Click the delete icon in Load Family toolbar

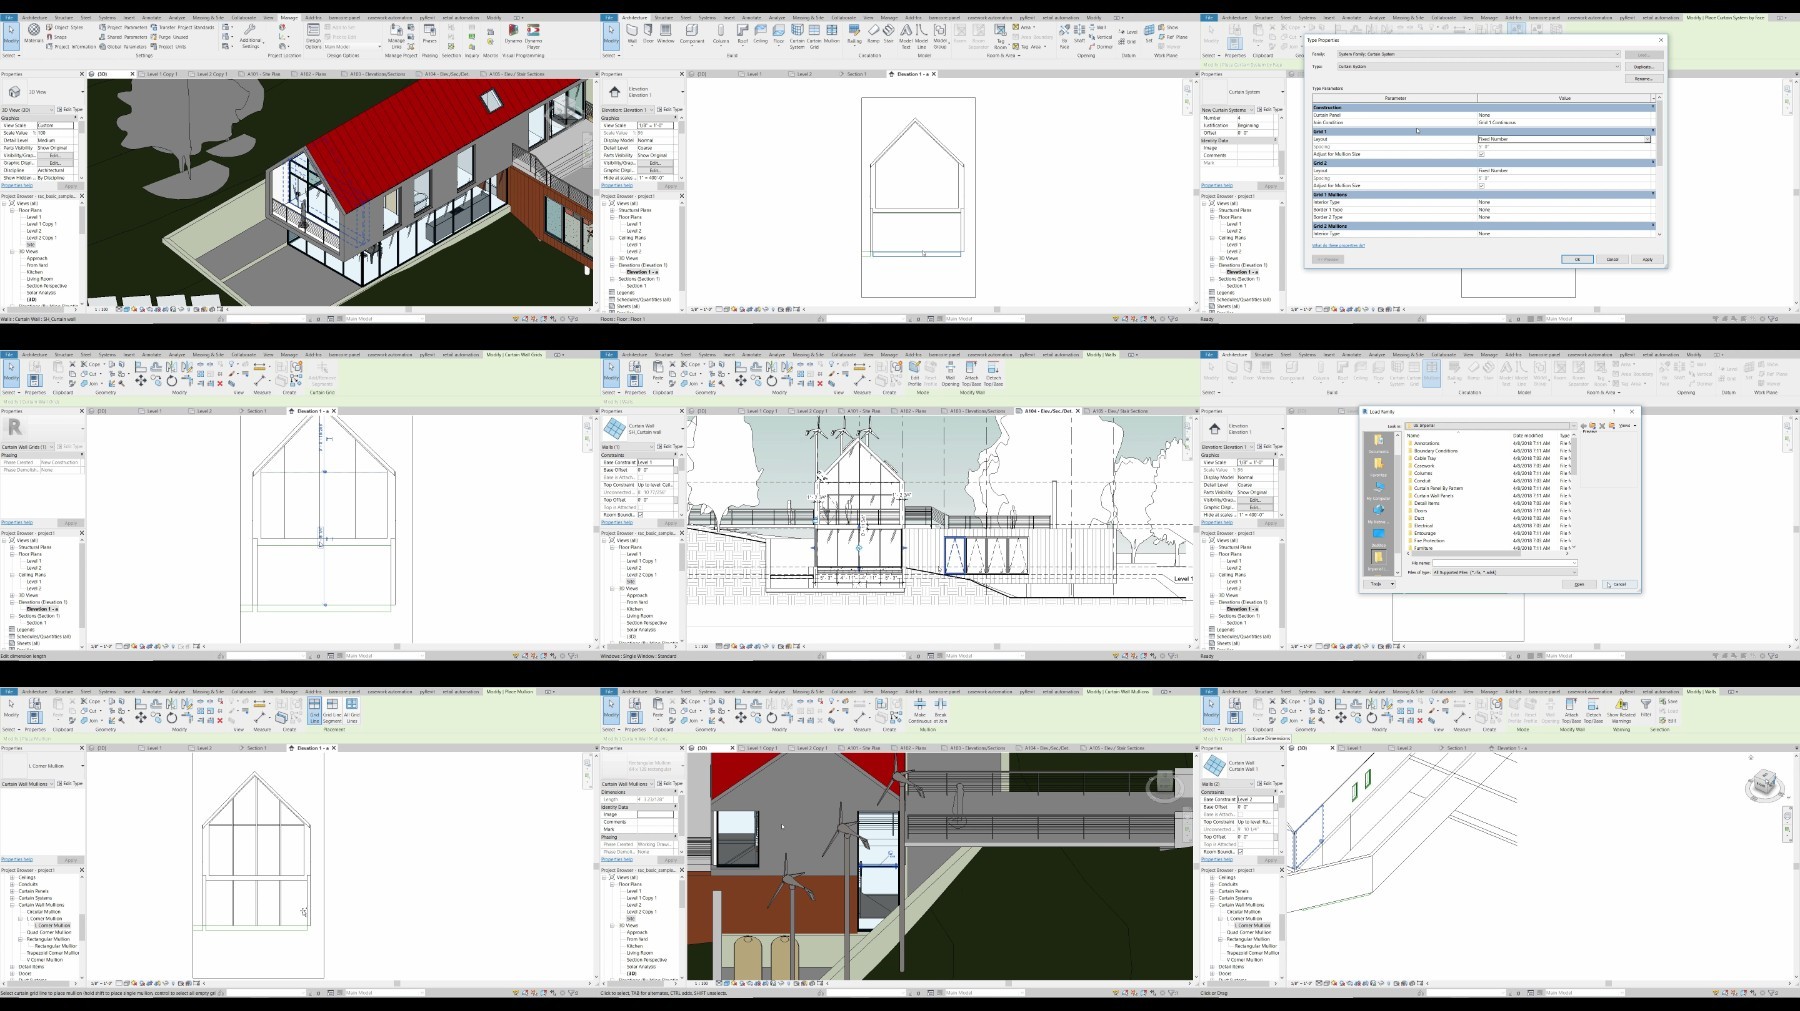coord(1602,426)
